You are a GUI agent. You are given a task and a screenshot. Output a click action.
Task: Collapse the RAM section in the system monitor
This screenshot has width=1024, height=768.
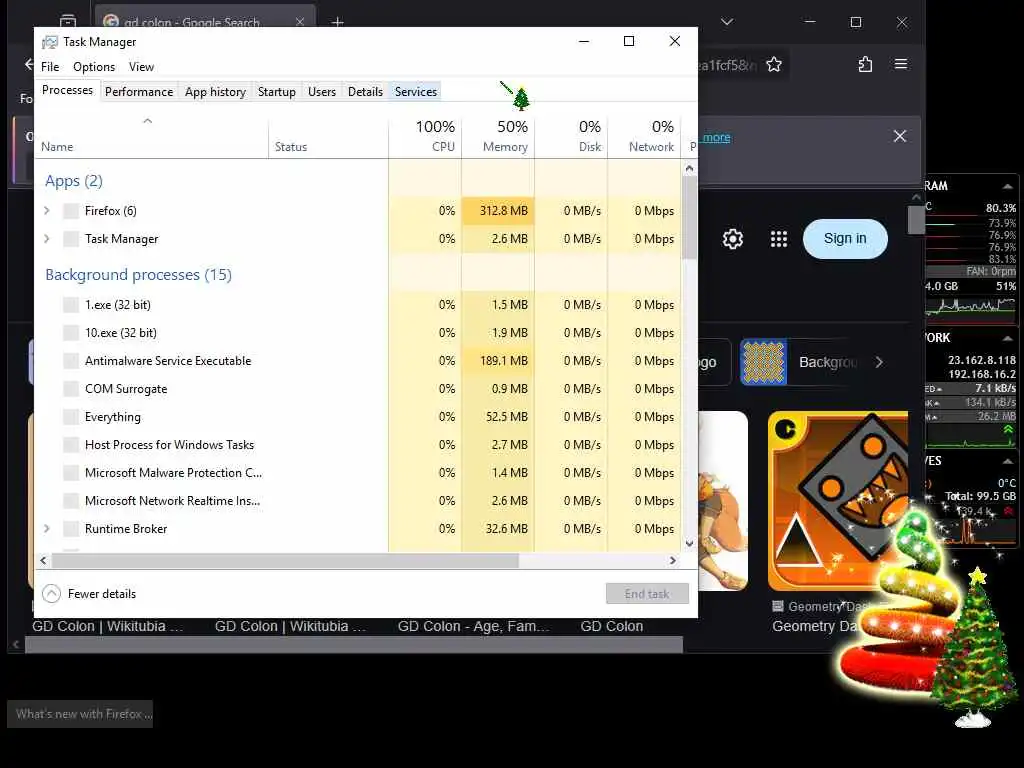pos(1008,186)
